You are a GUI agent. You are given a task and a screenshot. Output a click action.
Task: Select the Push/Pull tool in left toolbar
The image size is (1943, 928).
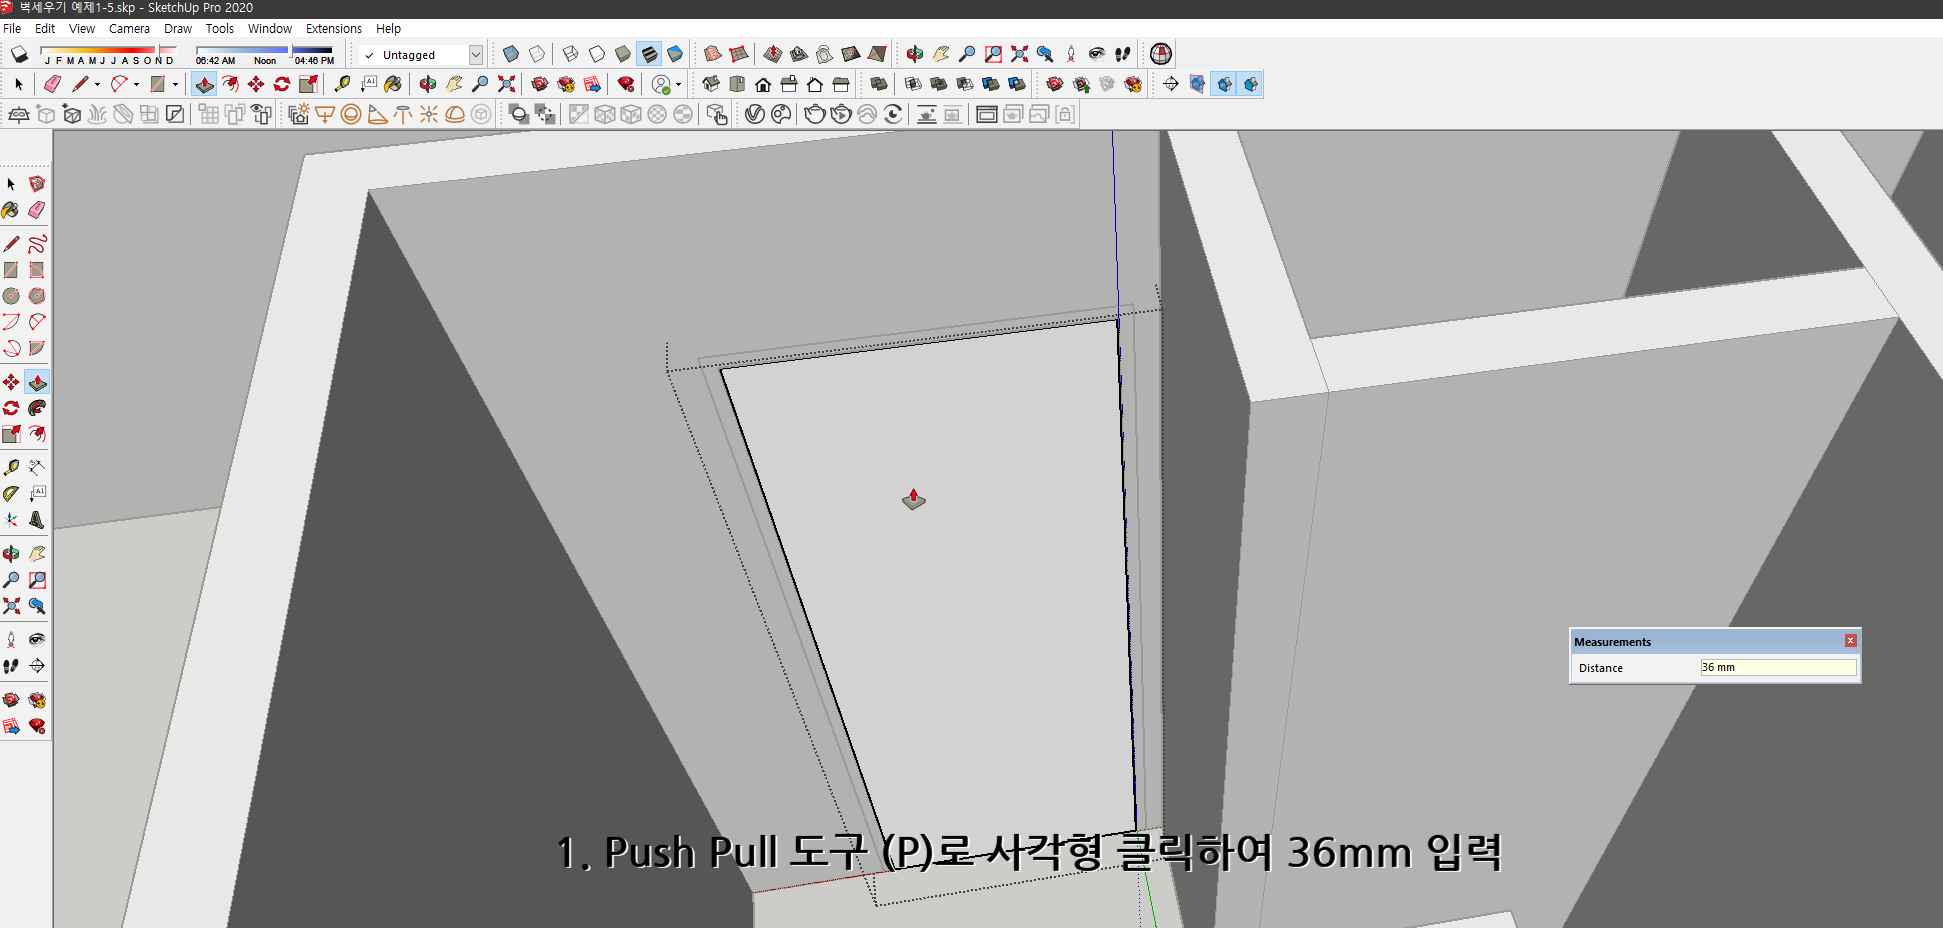tap(37, 382)
